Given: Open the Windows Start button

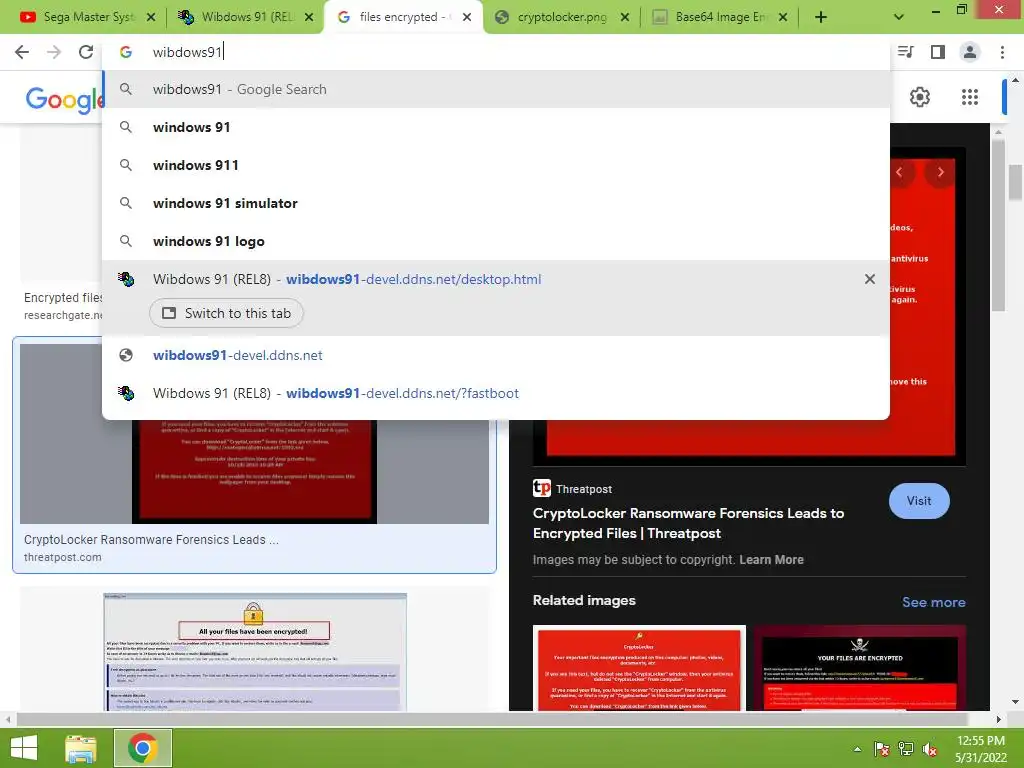Looking at the screenshot, I should (x=24, y=748).
